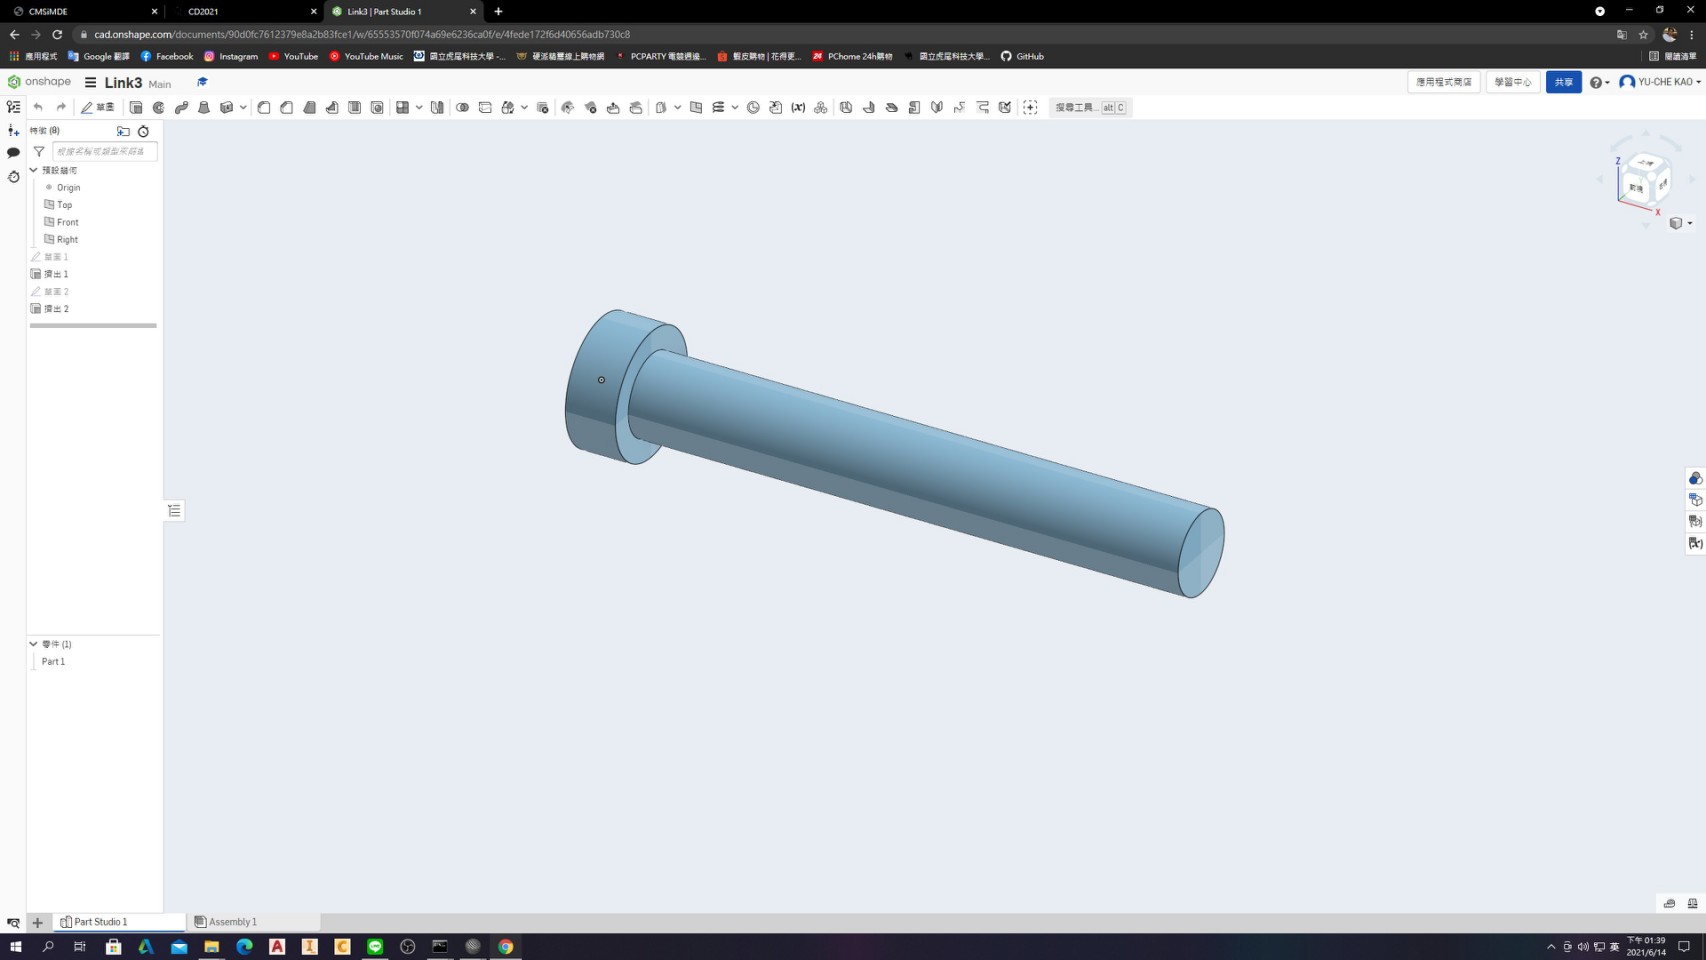
Task: Add new tab with plus button
Action: (x=37, y=922)
